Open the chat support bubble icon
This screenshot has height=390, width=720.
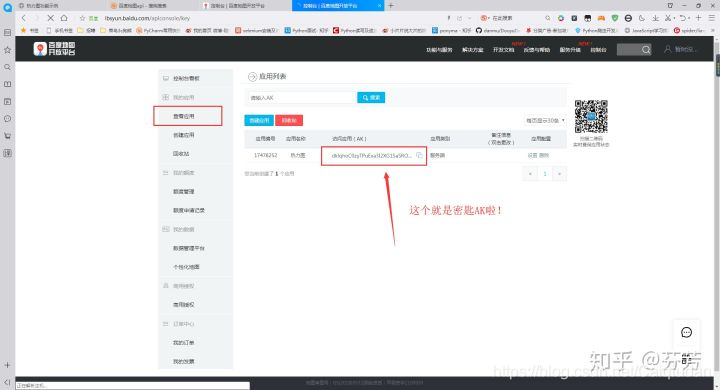pyautogui.click(x=686, y=332)
